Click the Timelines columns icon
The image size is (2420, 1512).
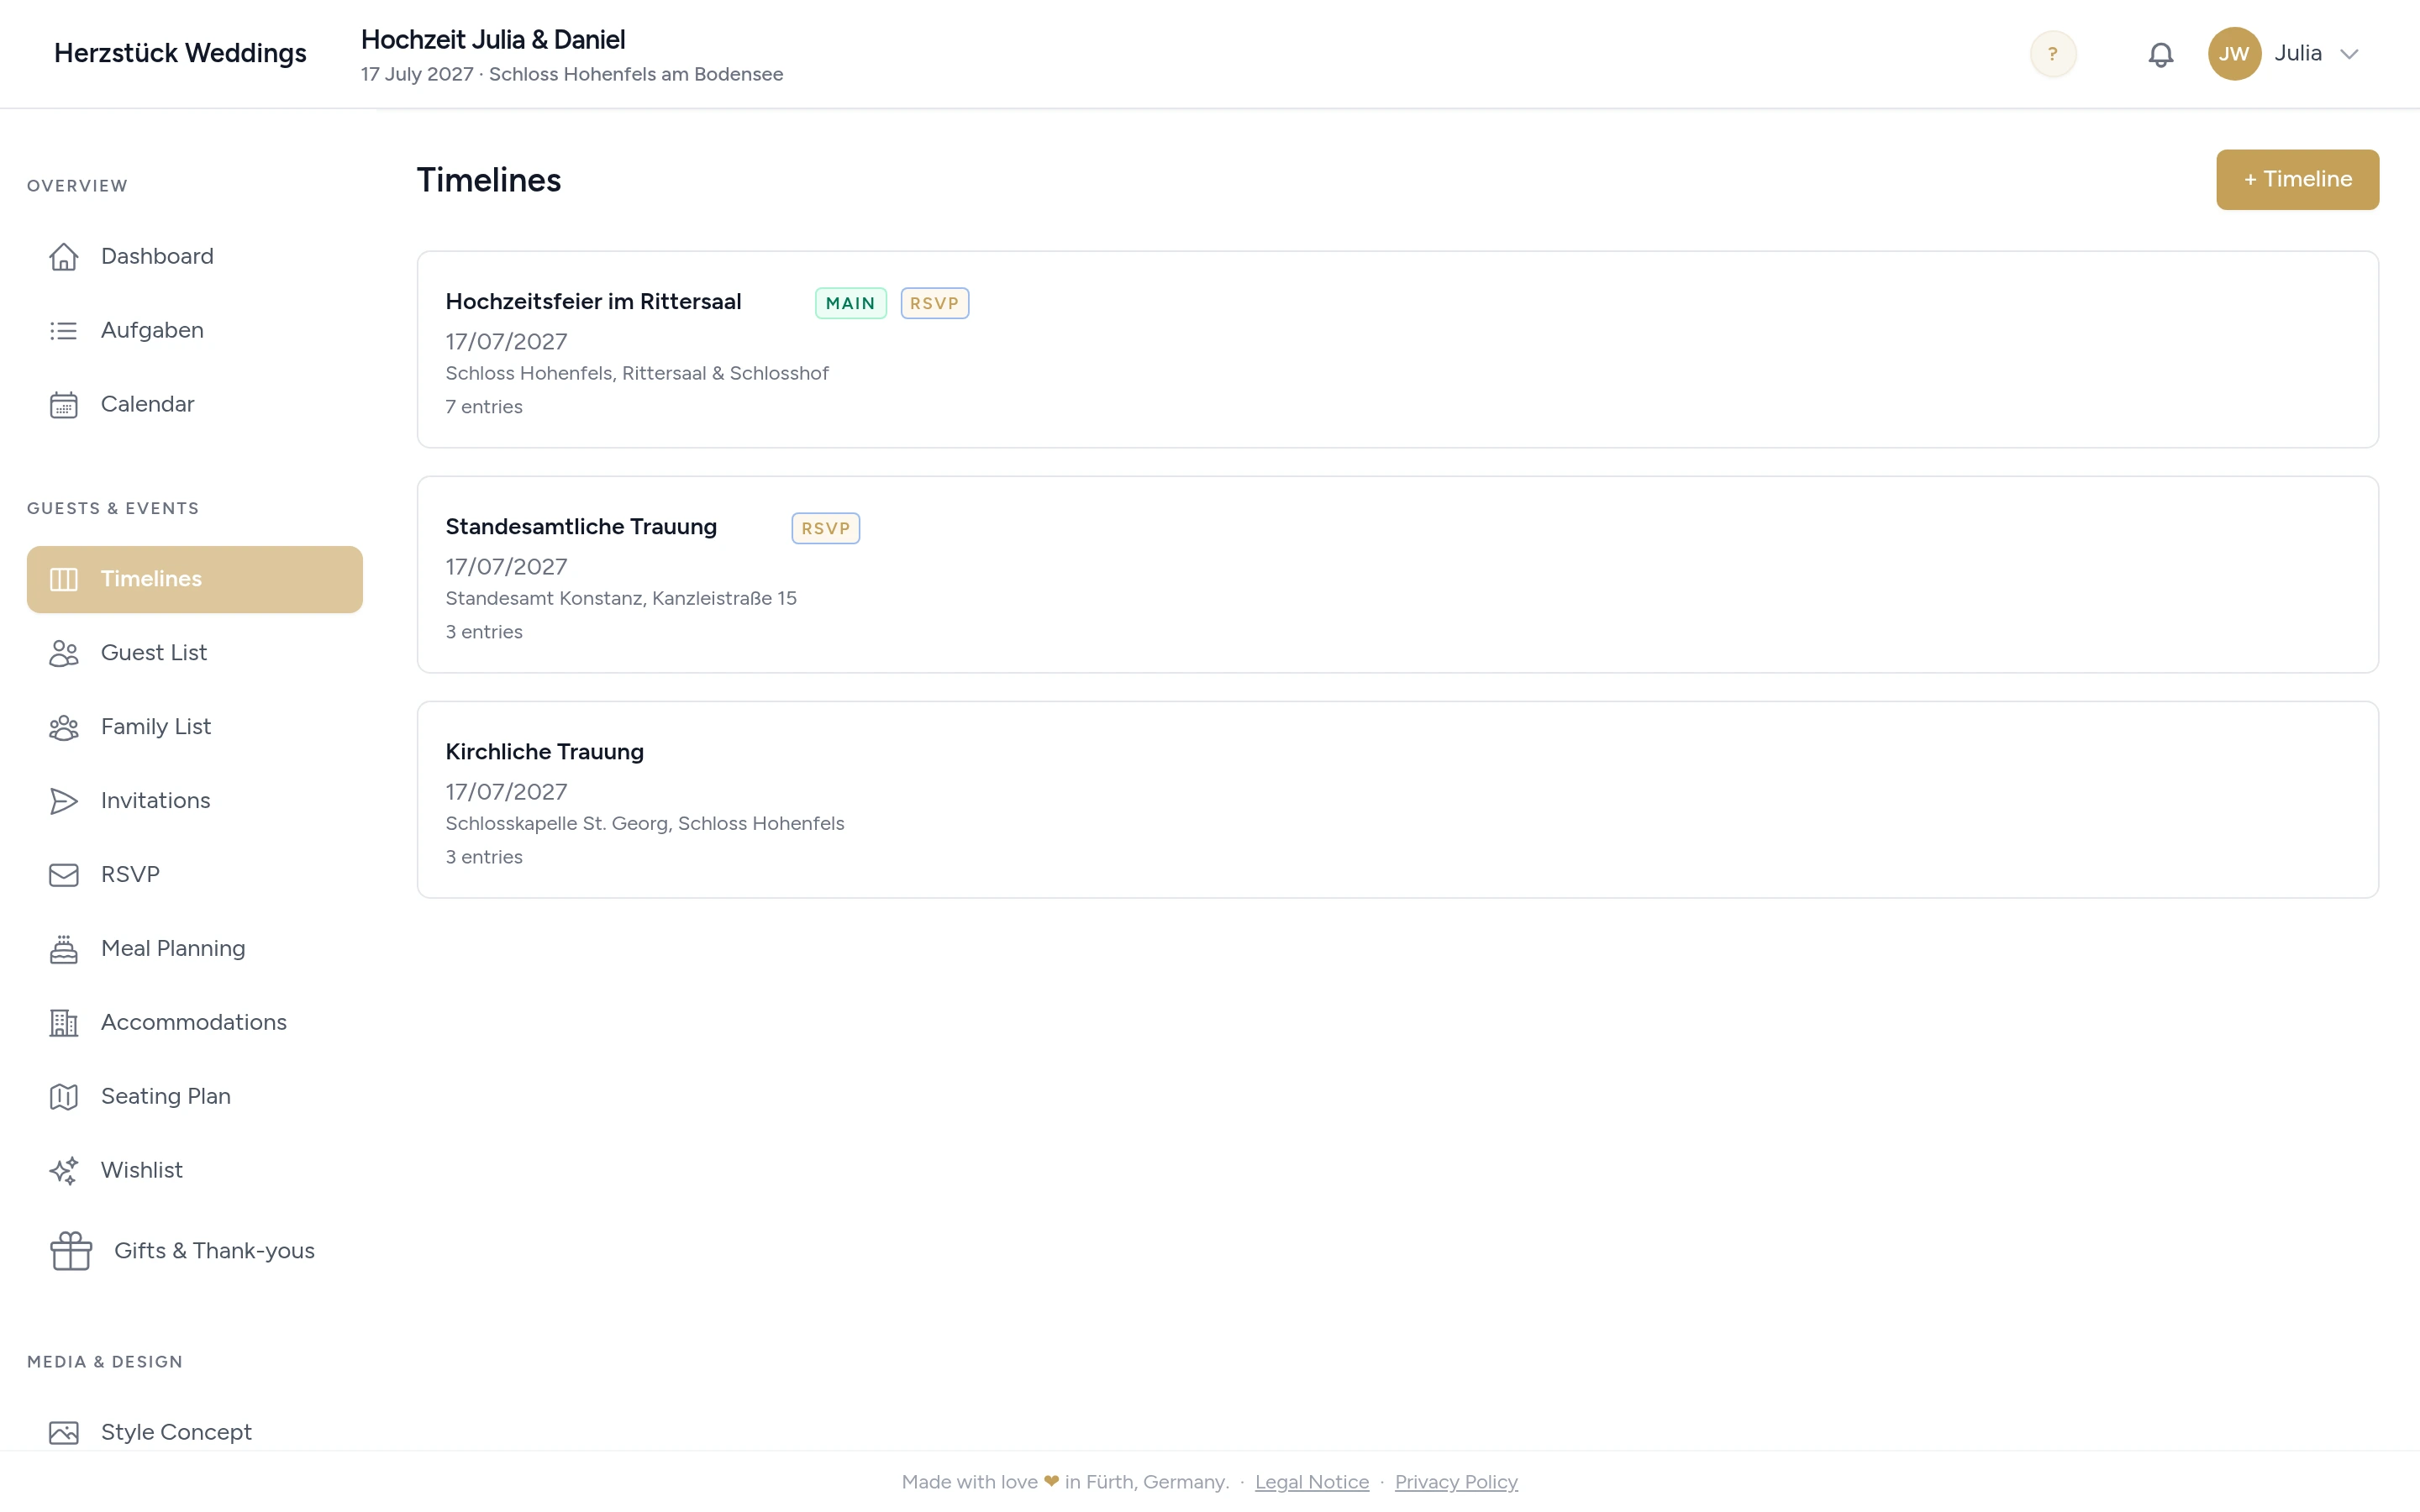click(64, 579)
